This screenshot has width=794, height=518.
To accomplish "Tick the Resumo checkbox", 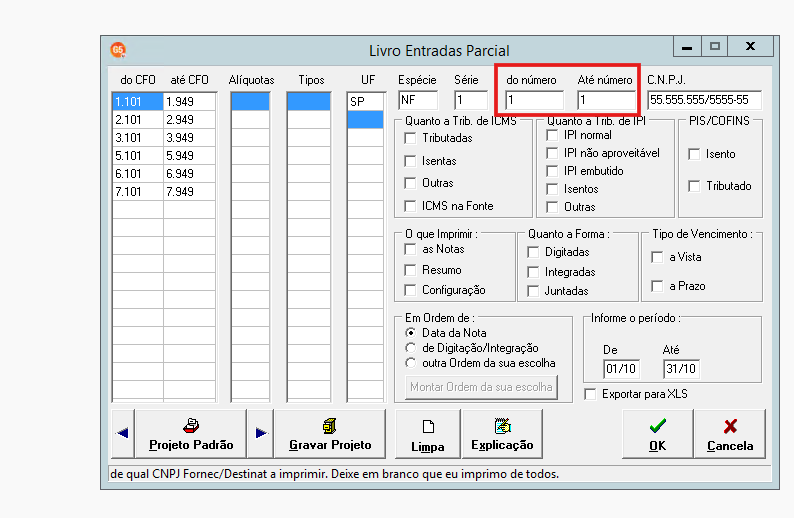I will [410, 270].
